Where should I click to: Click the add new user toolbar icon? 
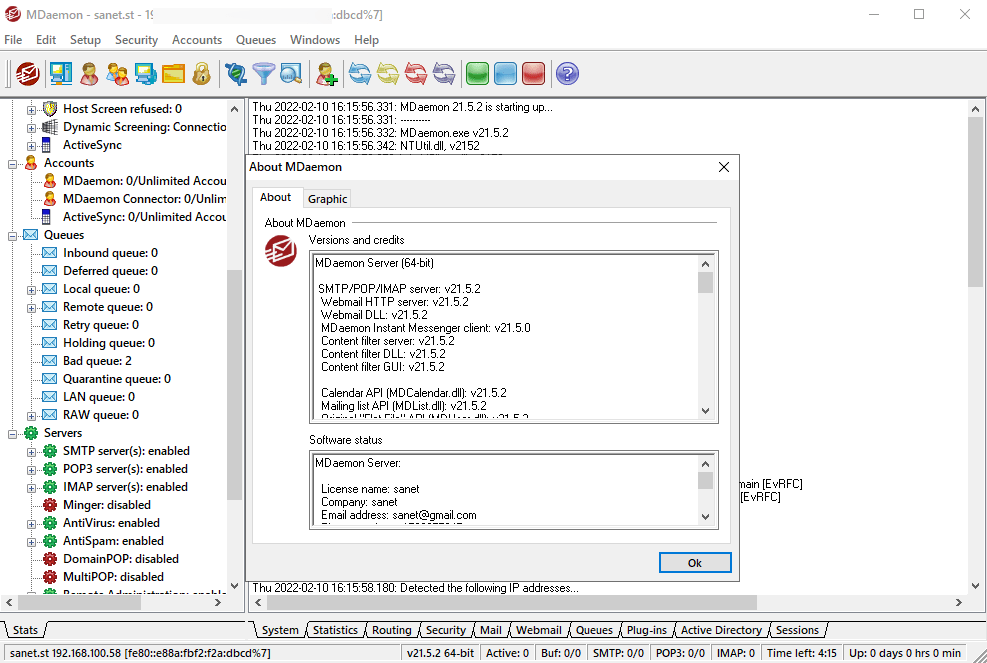tap(327, 74)
